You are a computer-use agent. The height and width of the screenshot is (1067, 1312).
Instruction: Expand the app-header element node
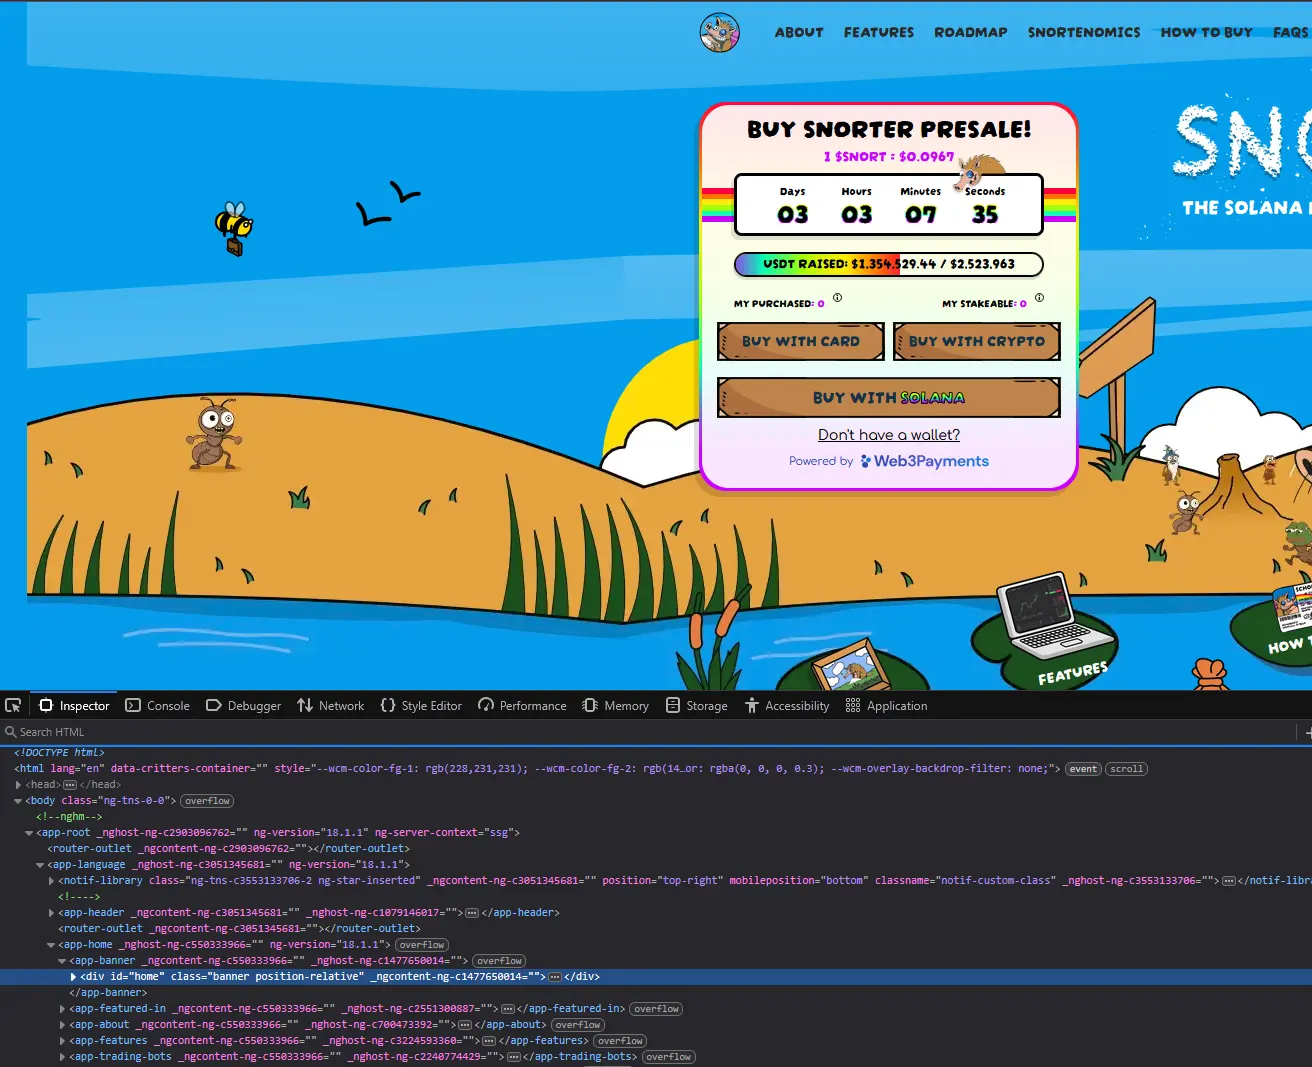coord(51,913)
